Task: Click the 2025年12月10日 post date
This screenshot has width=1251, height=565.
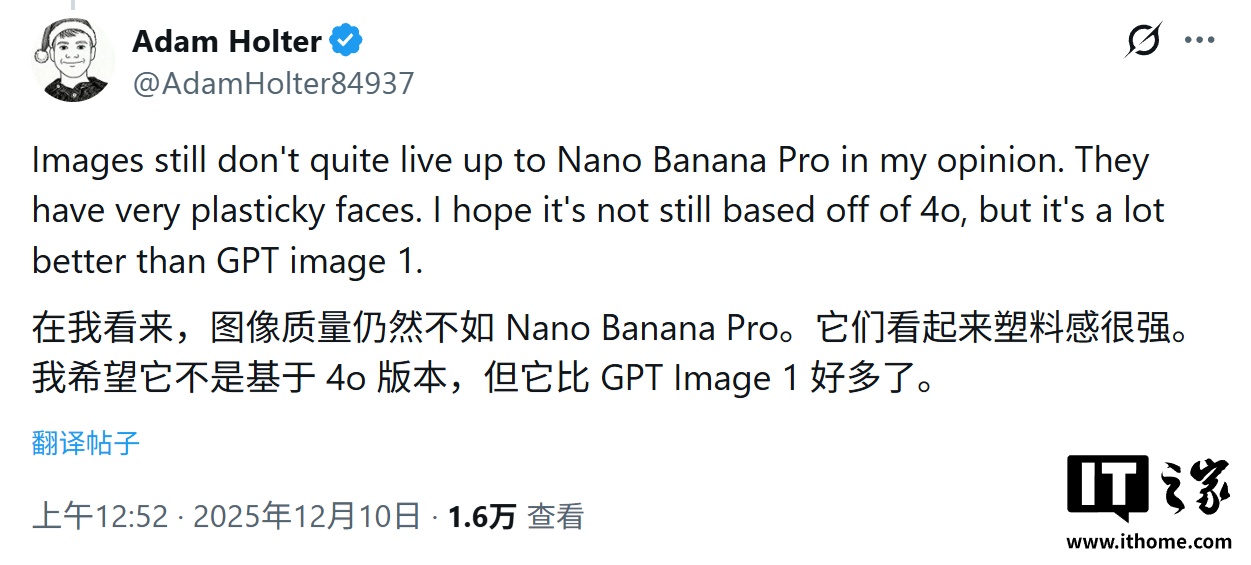Action: coord(306,516)
